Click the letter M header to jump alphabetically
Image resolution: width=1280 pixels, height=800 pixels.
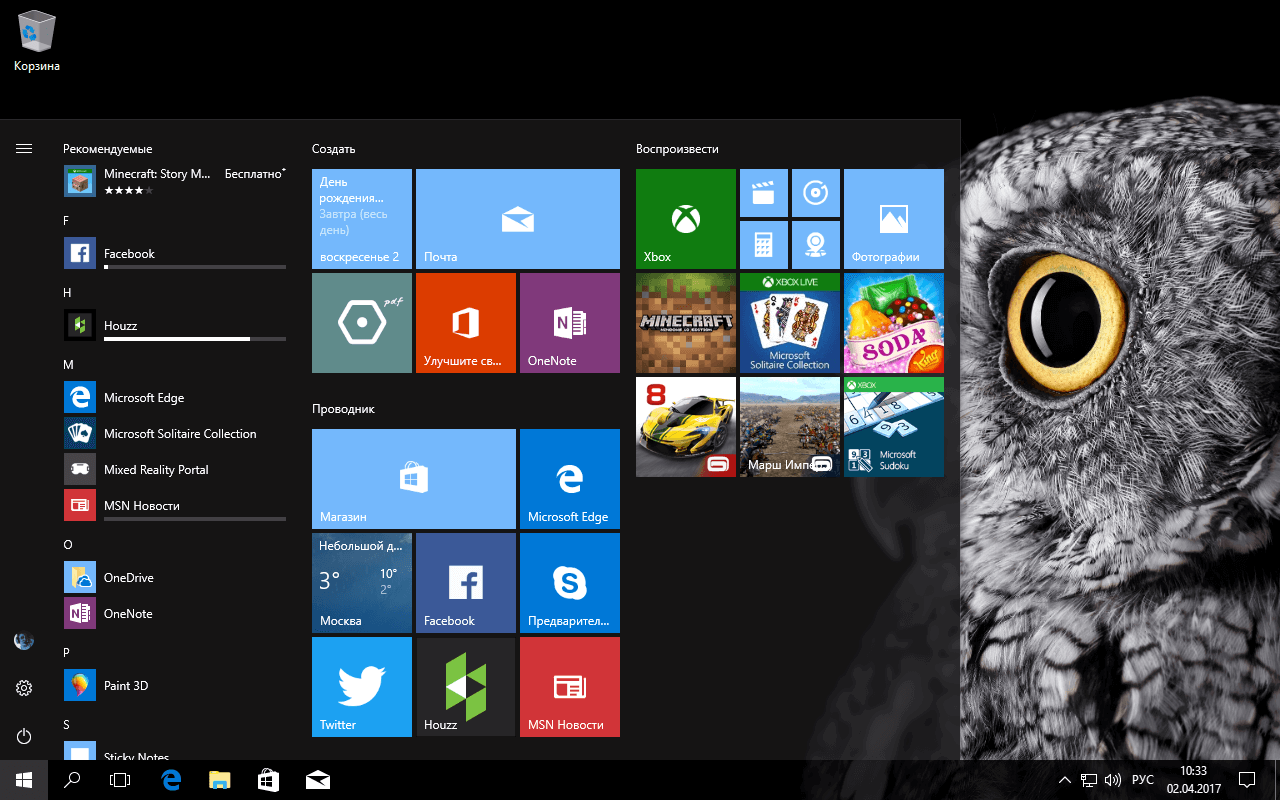click(68, 364)
